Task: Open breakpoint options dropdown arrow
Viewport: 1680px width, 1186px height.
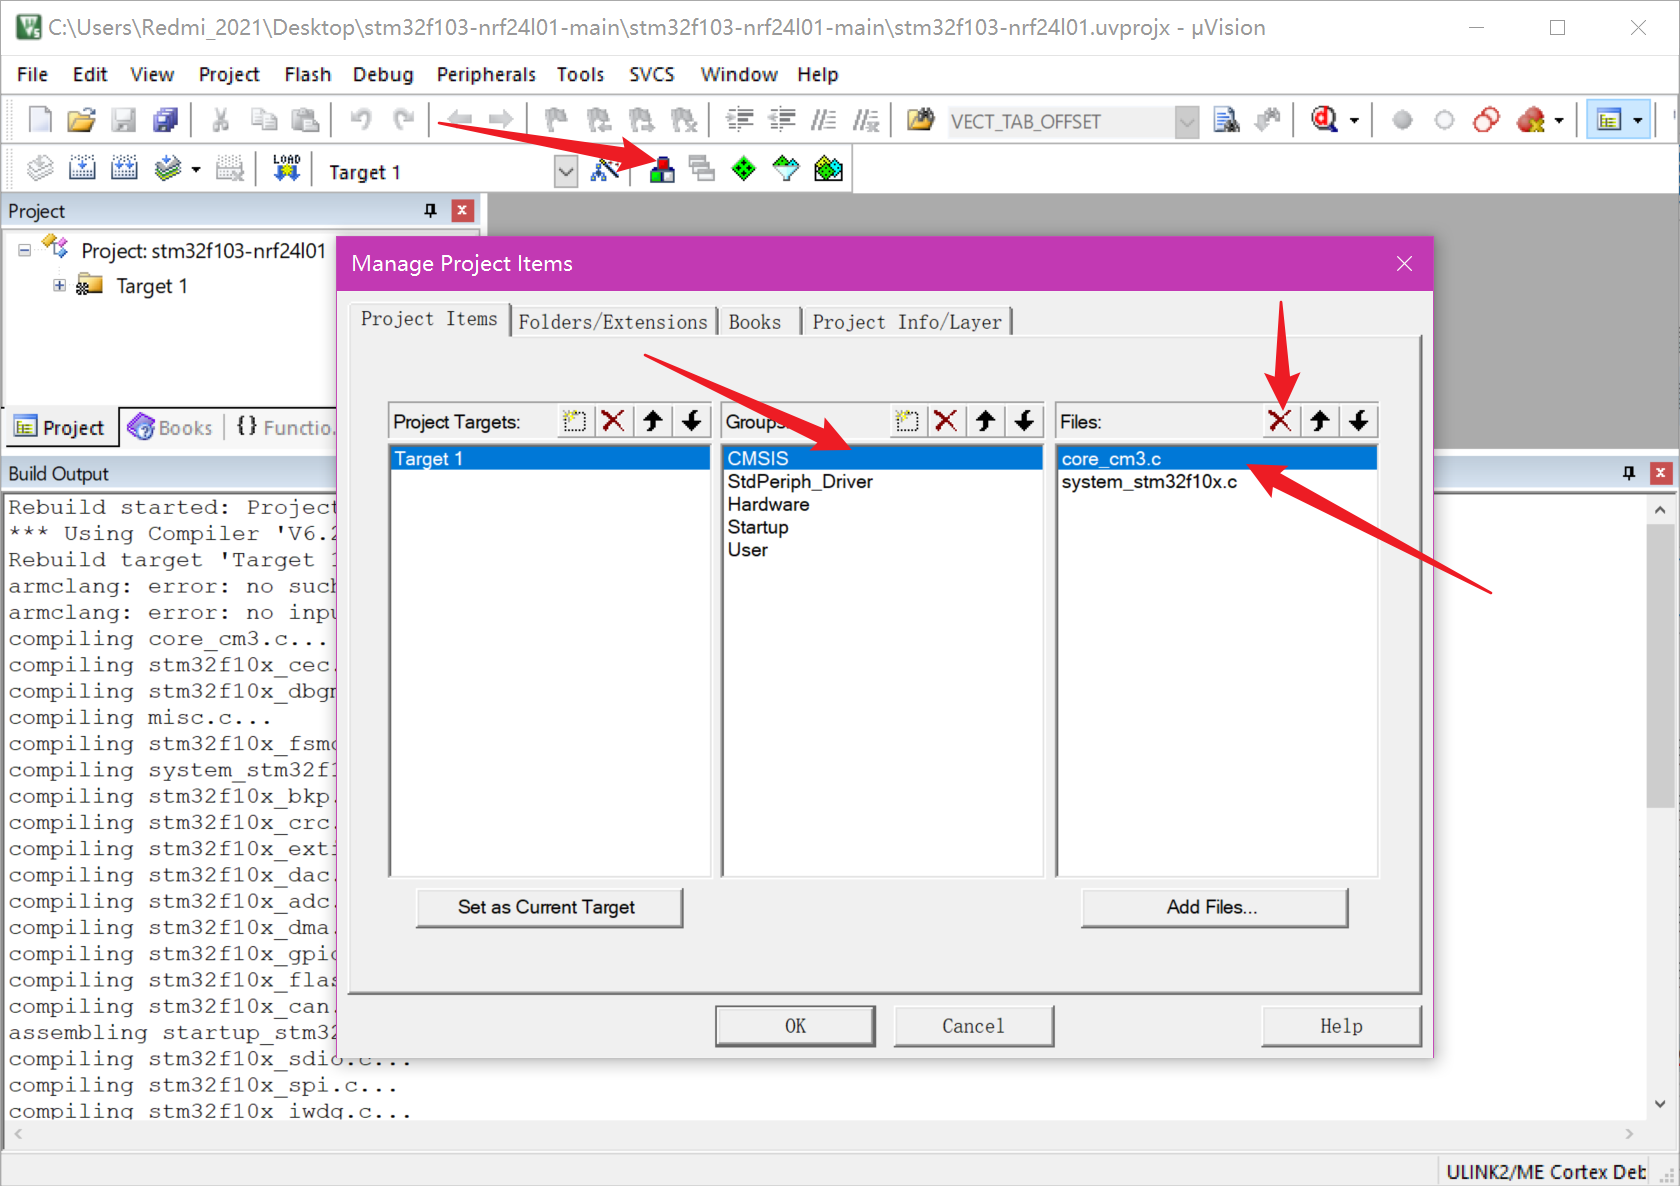Action: (x=1559, y=121)
